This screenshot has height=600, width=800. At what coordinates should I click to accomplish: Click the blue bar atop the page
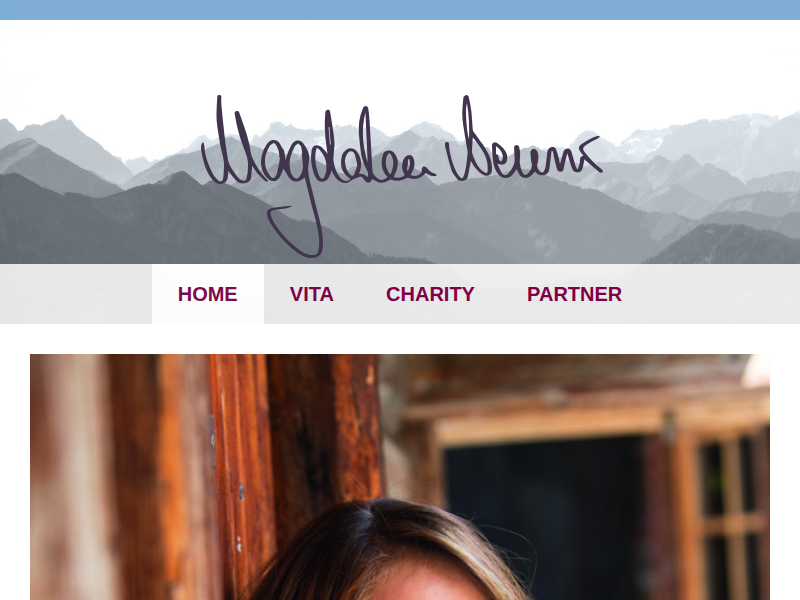[400, 10]
